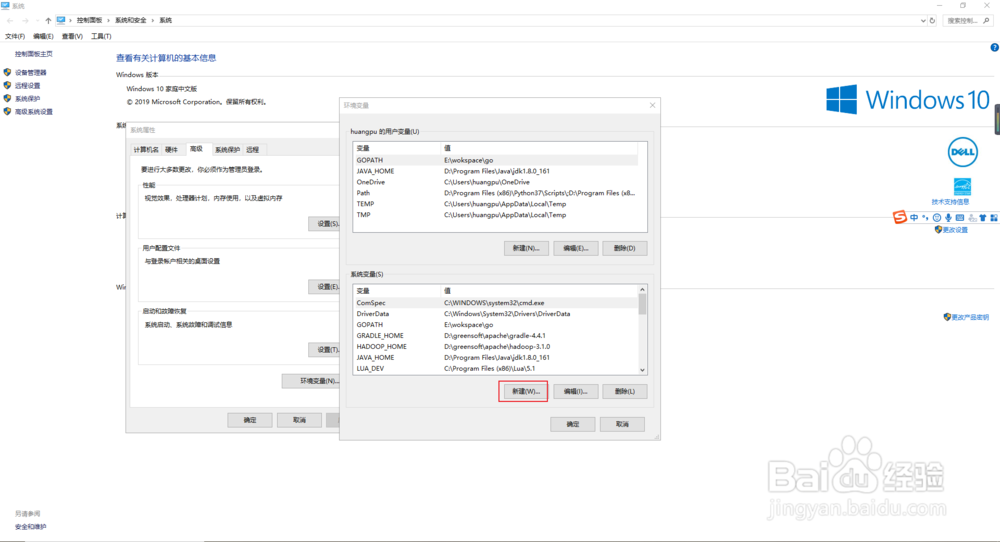1000x542 pixels.
Task: Select system variable ComSpec row
Action: click(x=496, y=303)
